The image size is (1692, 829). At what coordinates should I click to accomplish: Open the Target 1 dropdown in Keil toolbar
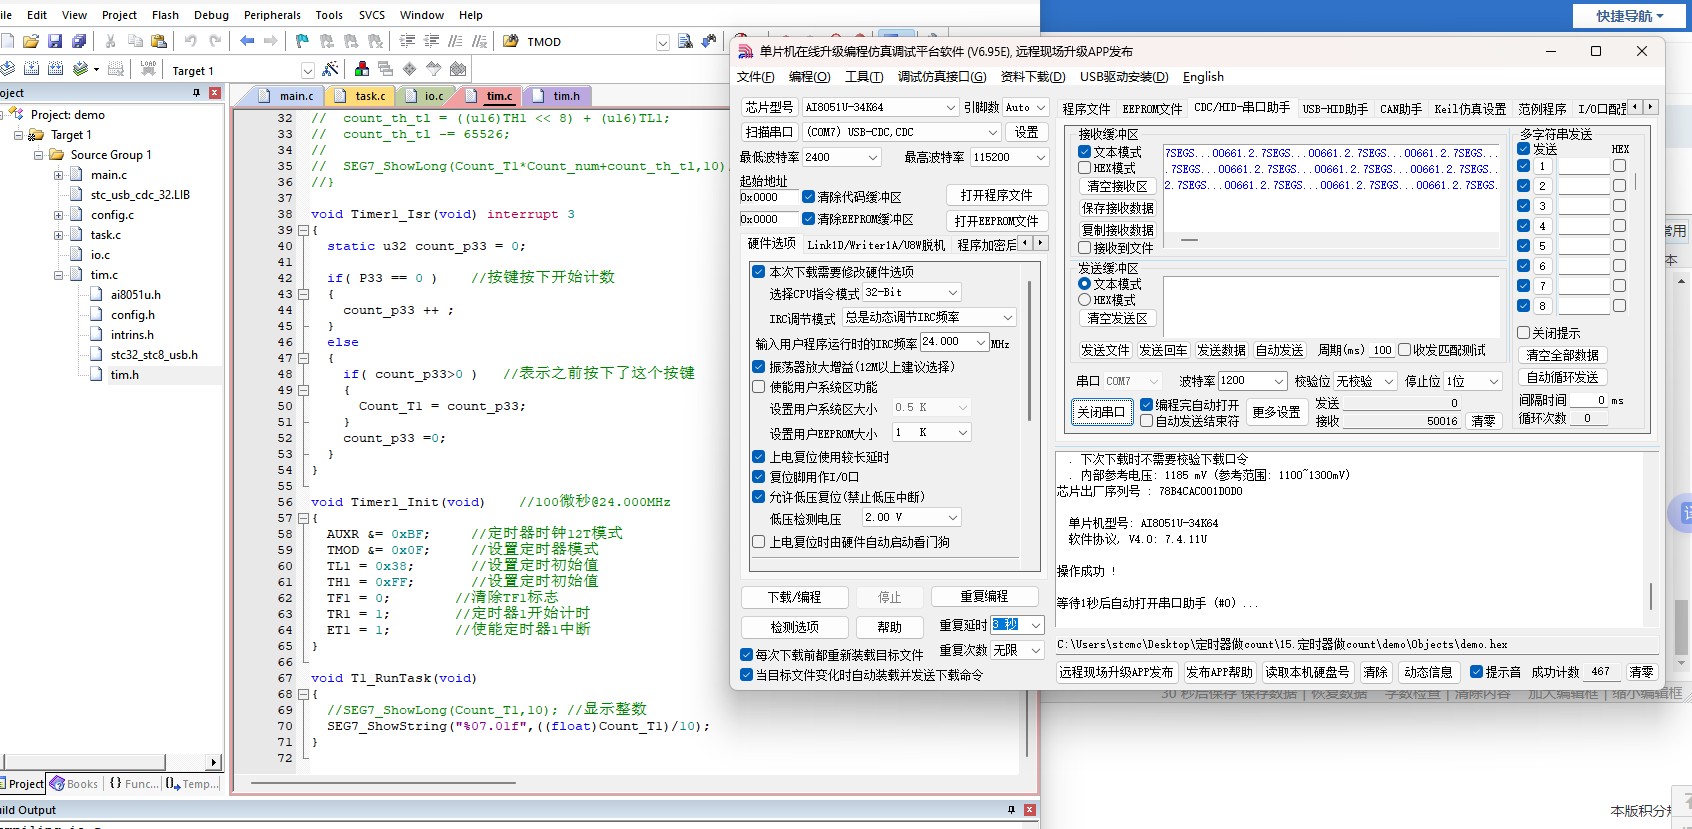307,70
